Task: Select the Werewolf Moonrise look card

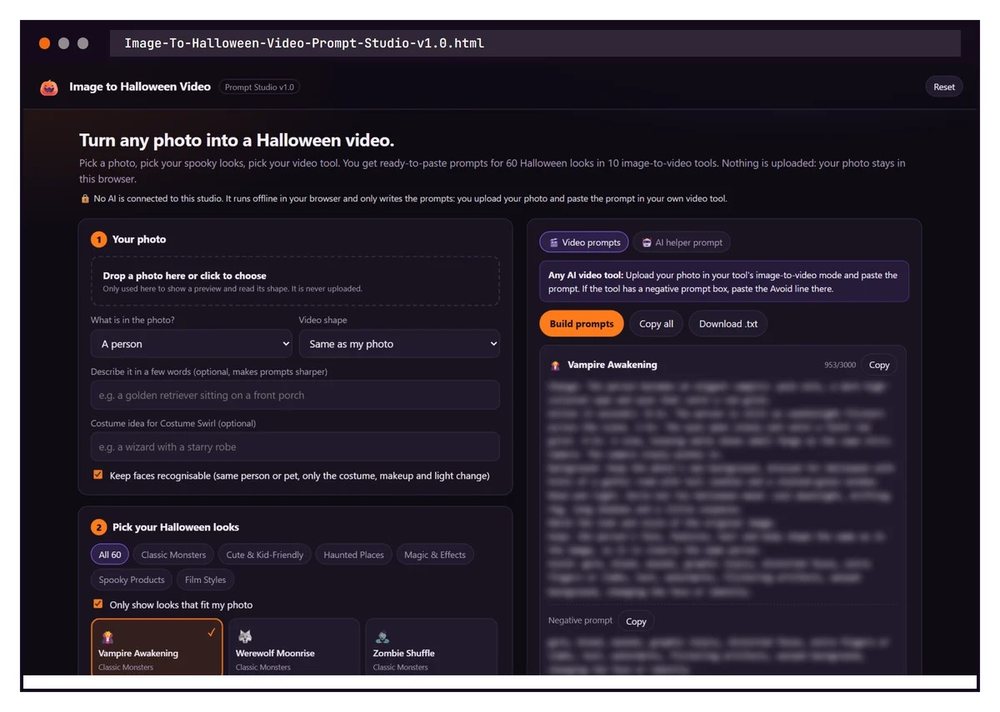Action: [294, 647]
